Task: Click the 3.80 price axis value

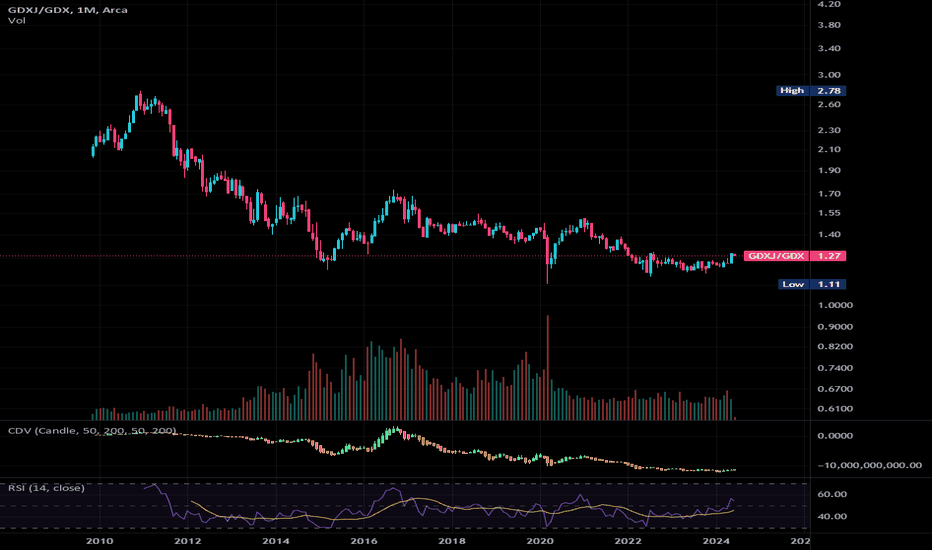Action: click(x=829, y=25)
